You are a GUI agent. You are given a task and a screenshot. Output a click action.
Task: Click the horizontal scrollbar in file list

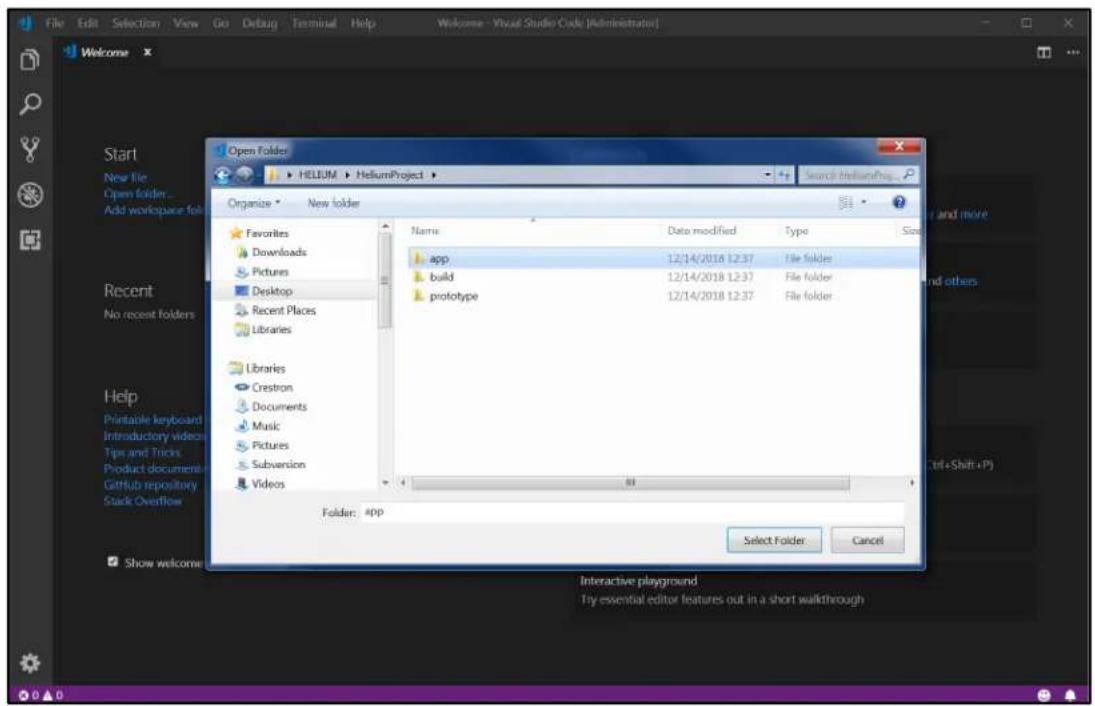coord(630,483)
